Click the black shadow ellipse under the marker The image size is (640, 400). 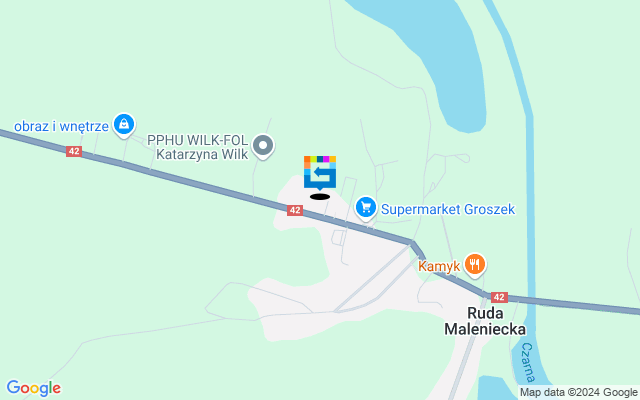[x=320, y=197]
